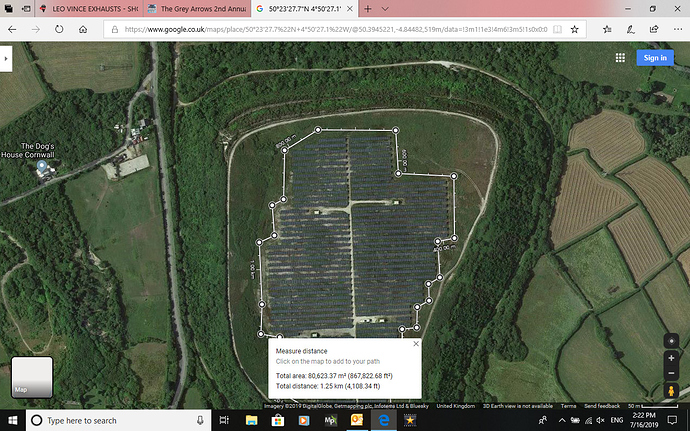Expand the Google Maps side panel
This screenshot has height=431, width=690.
click(x=6, y=59)
